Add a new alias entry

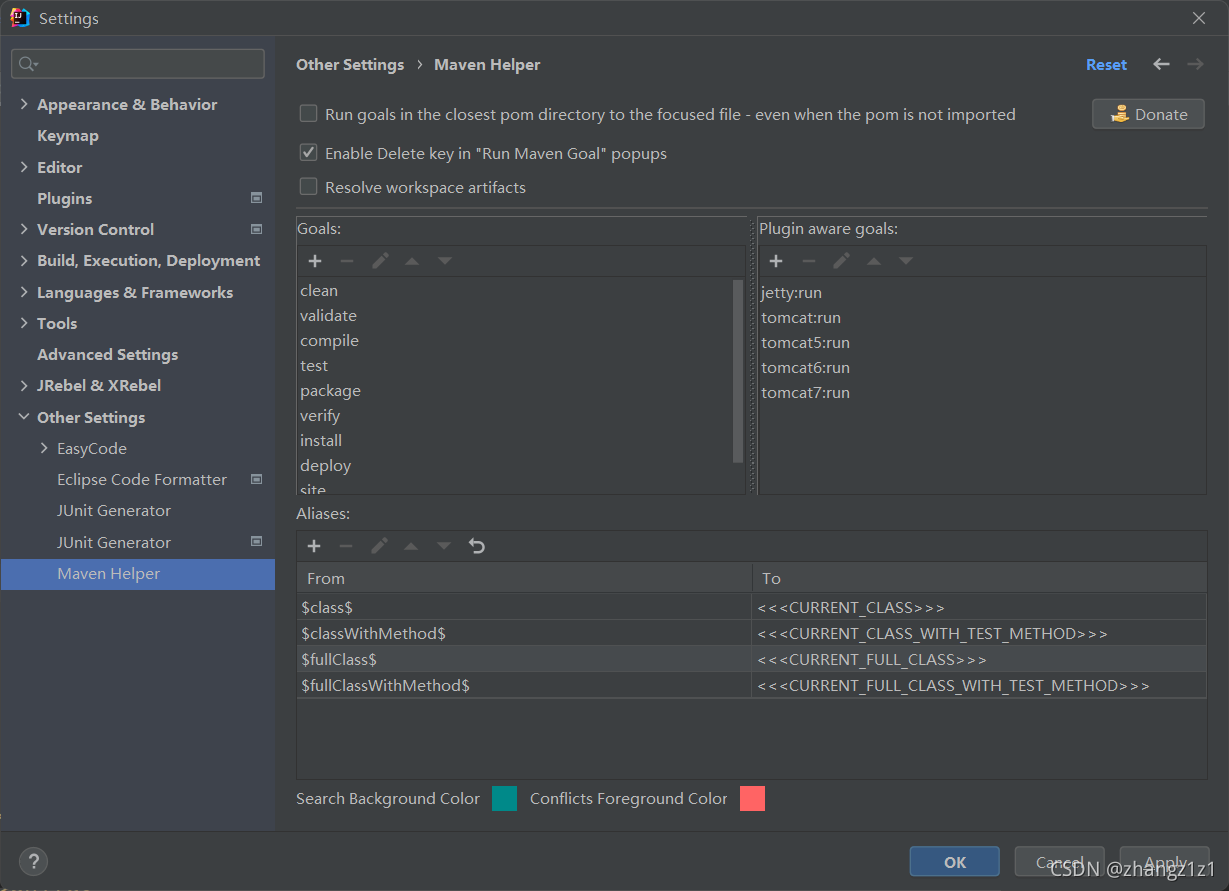click(x=314, y=546)
